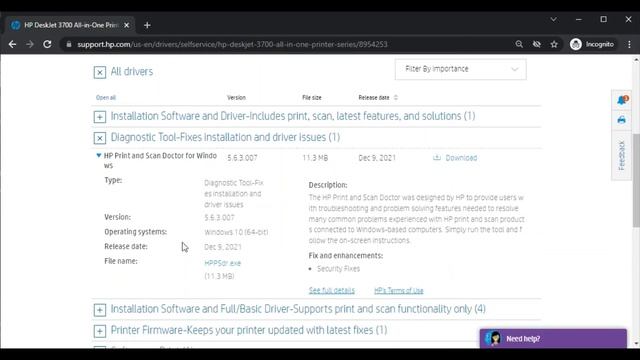Screen dimensions: 640x360
Task: Click the Version column header
Action: point(236,98)
